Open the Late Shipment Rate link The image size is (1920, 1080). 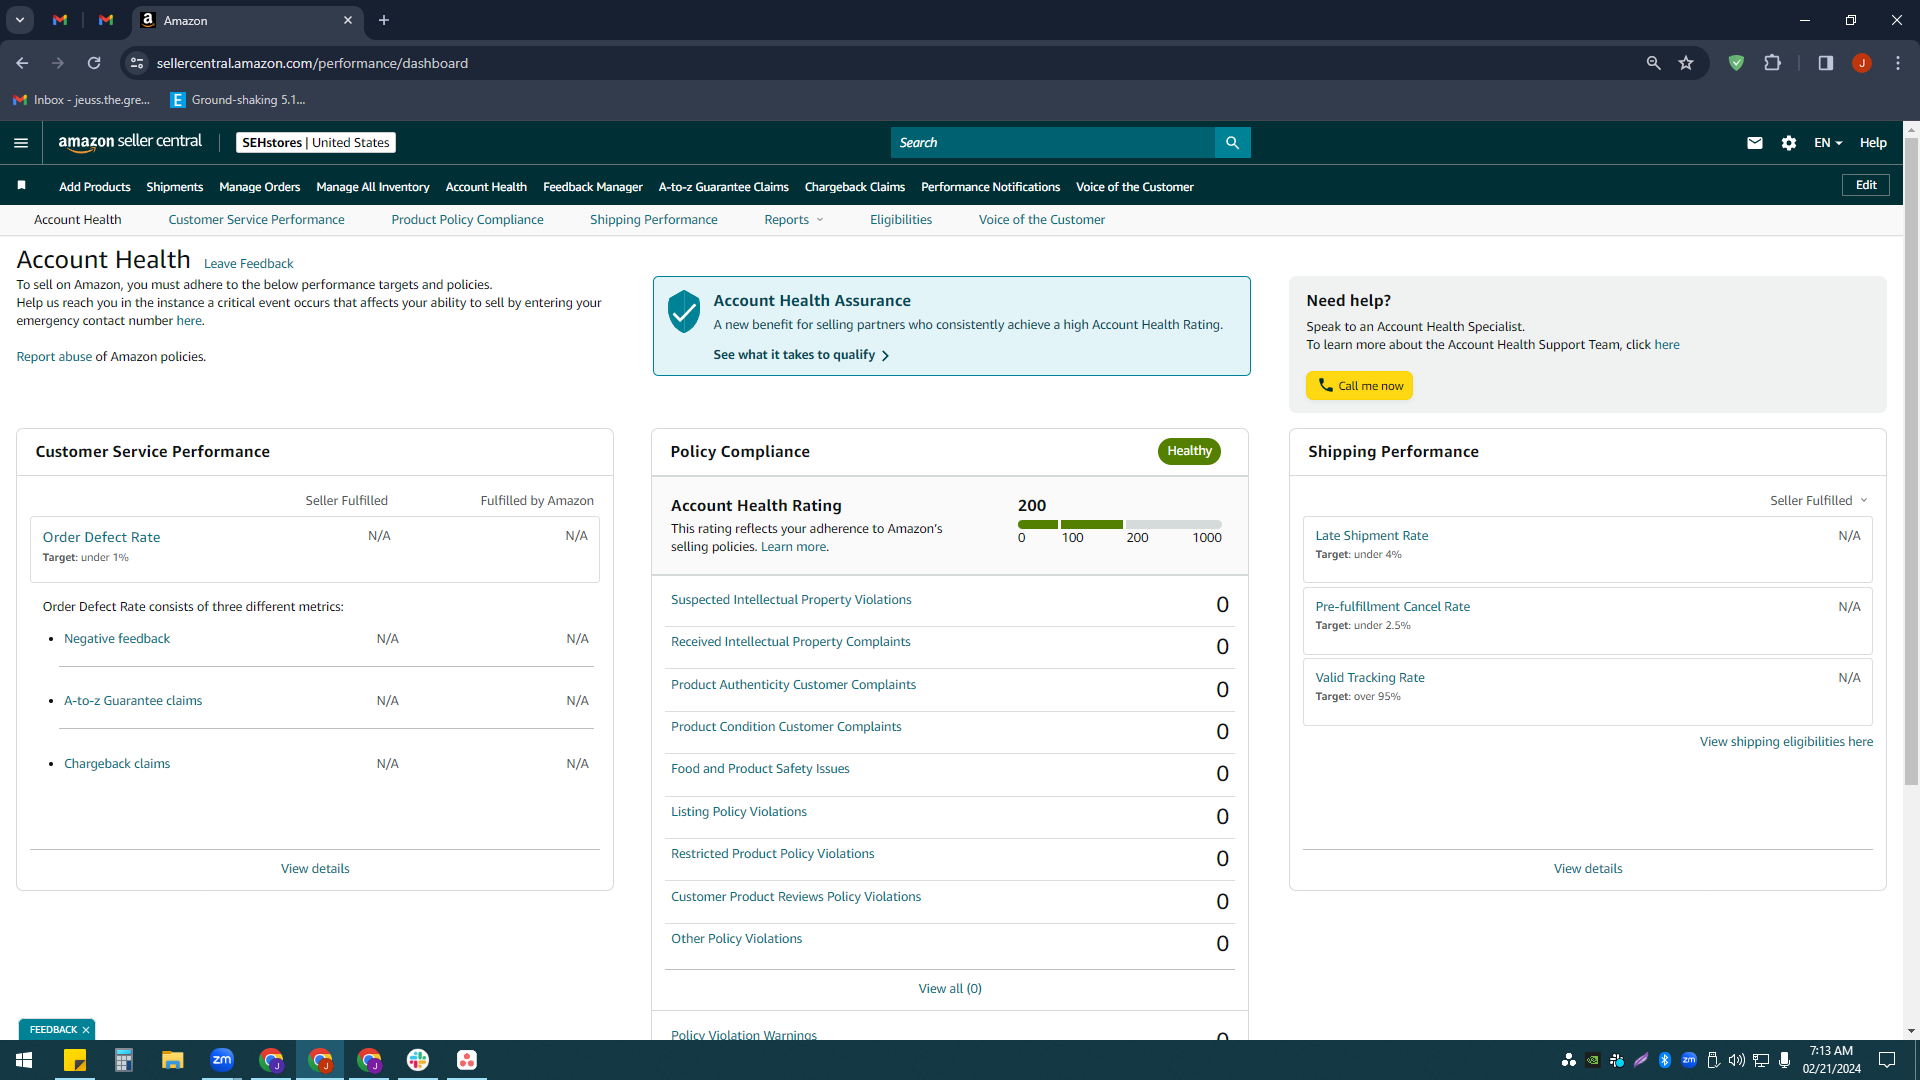click(1371, 536)
